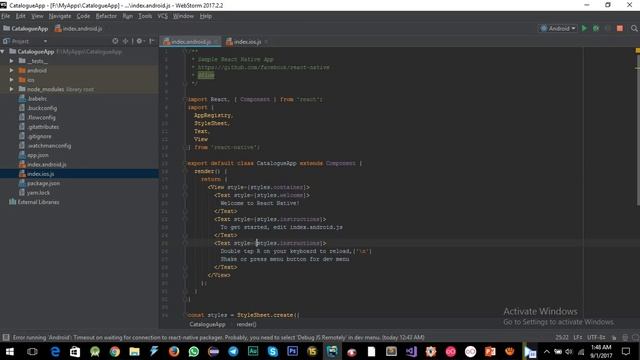Screen dimensions: 640x360
Task: Open the Refactor menu
Action: click(106, 16)
